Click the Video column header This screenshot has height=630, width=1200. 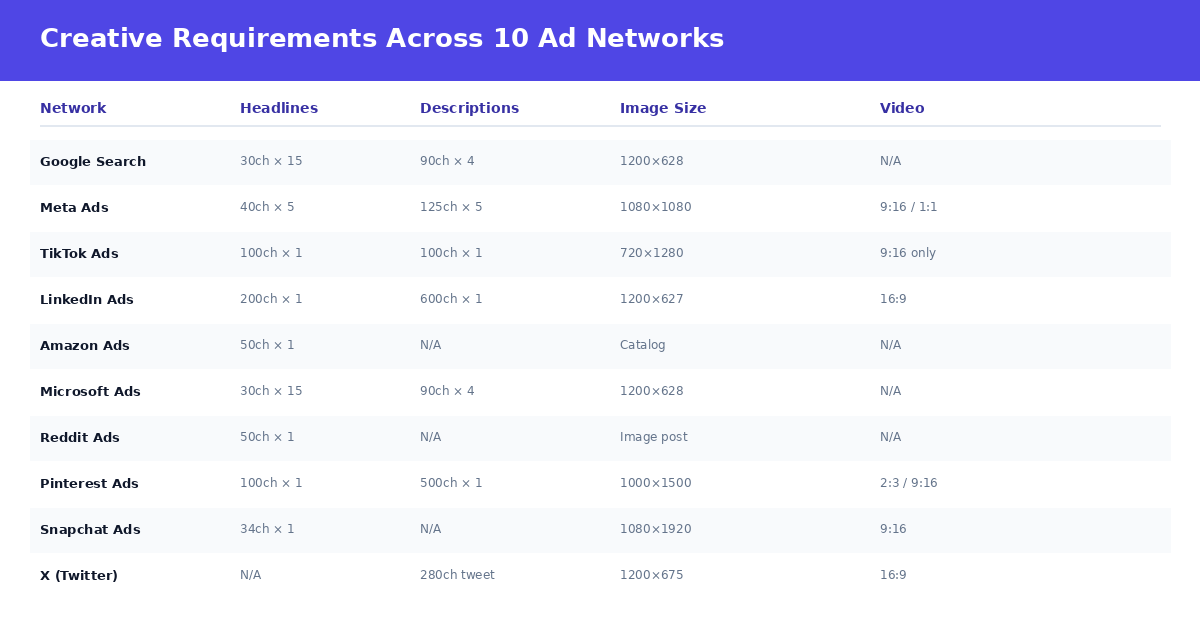902,108
